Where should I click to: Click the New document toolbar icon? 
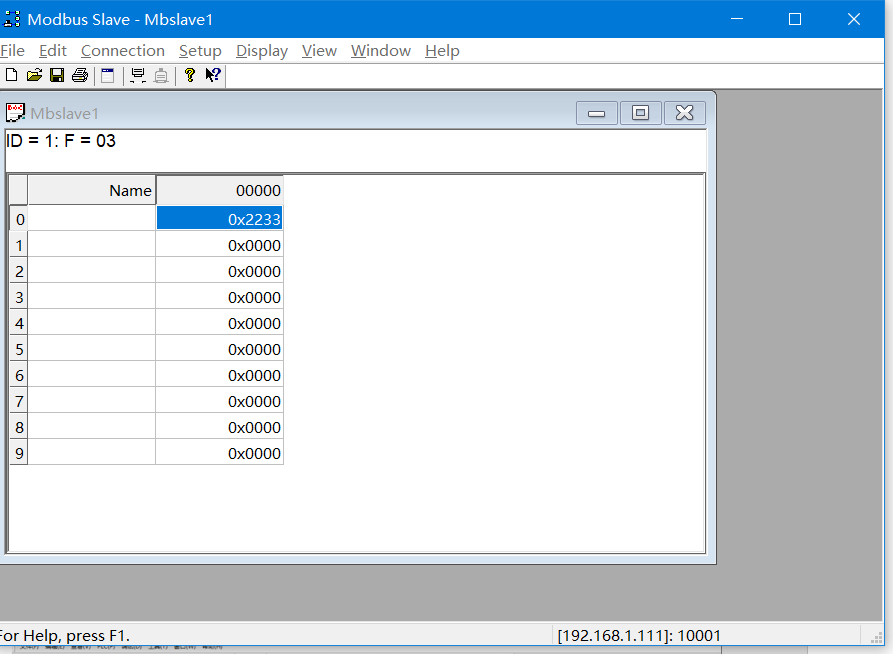(x=11, y=75)
